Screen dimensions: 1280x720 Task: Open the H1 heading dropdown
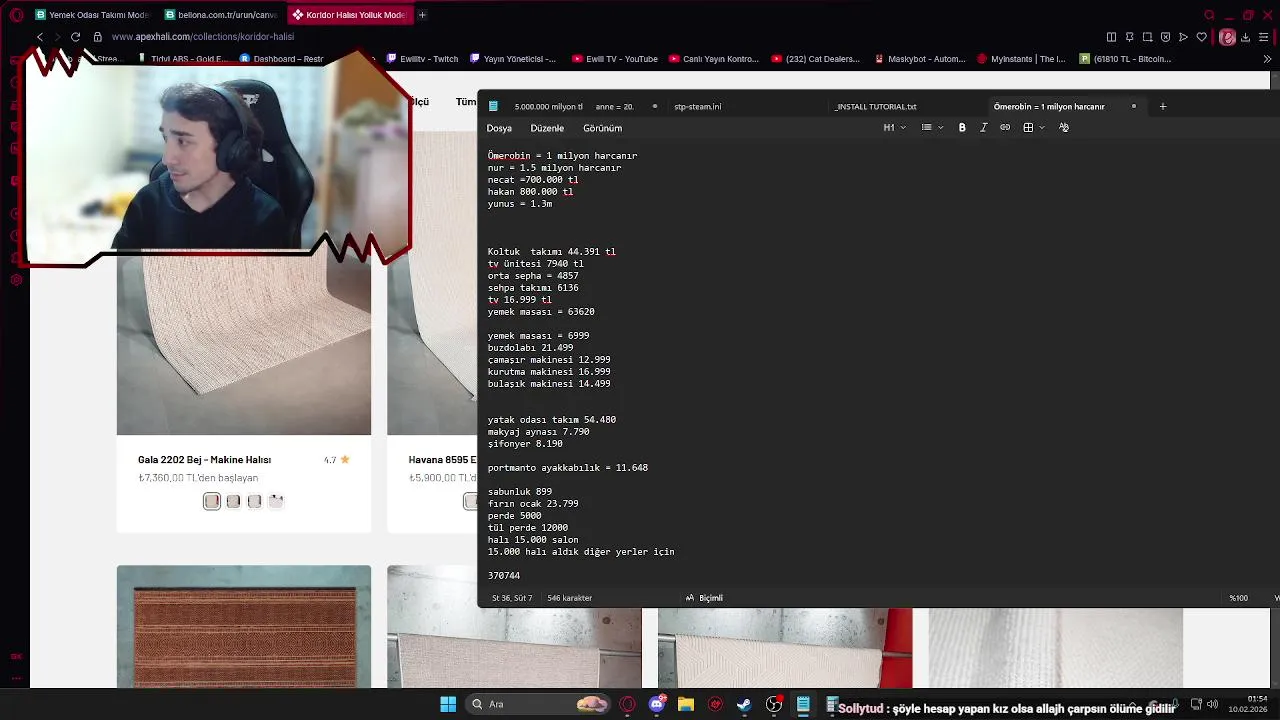coord(894,128)
